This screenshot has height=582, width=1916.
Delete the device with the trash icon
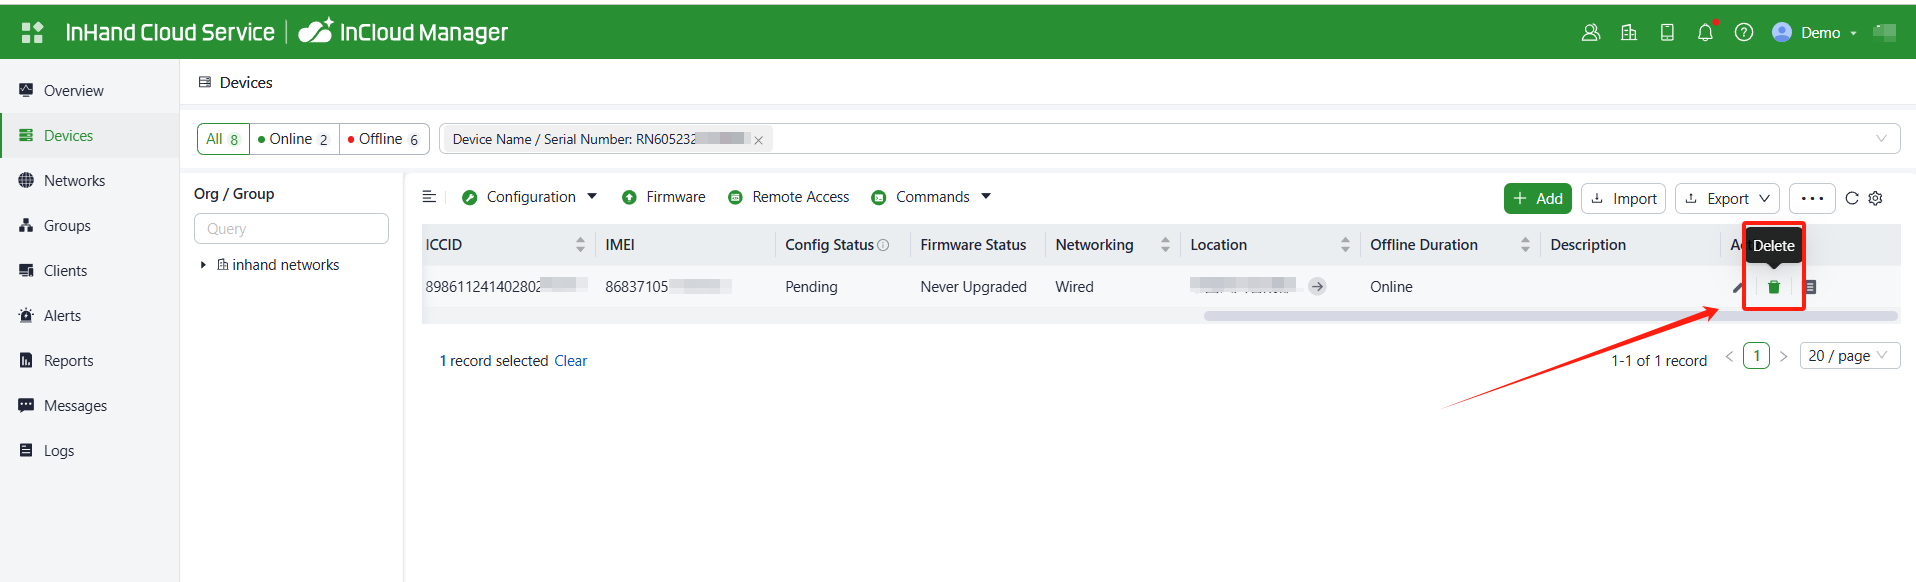[x=1773, y=287]
